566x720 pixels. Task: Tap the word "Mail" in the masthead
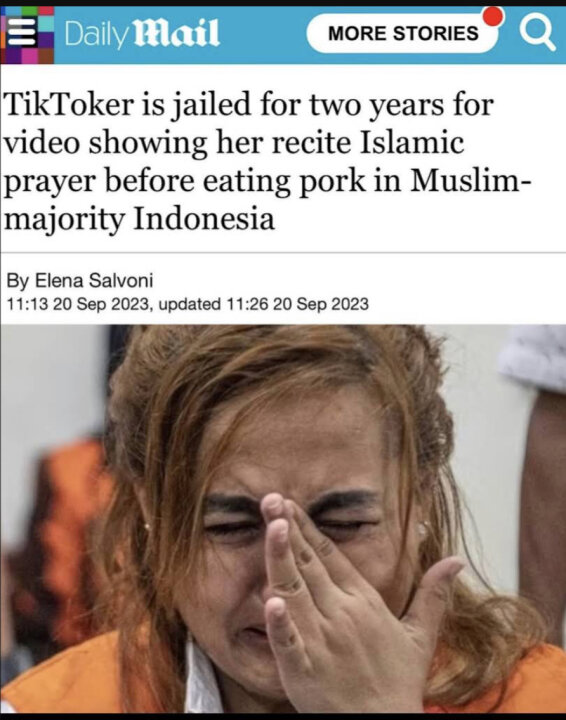click(175, 33)
